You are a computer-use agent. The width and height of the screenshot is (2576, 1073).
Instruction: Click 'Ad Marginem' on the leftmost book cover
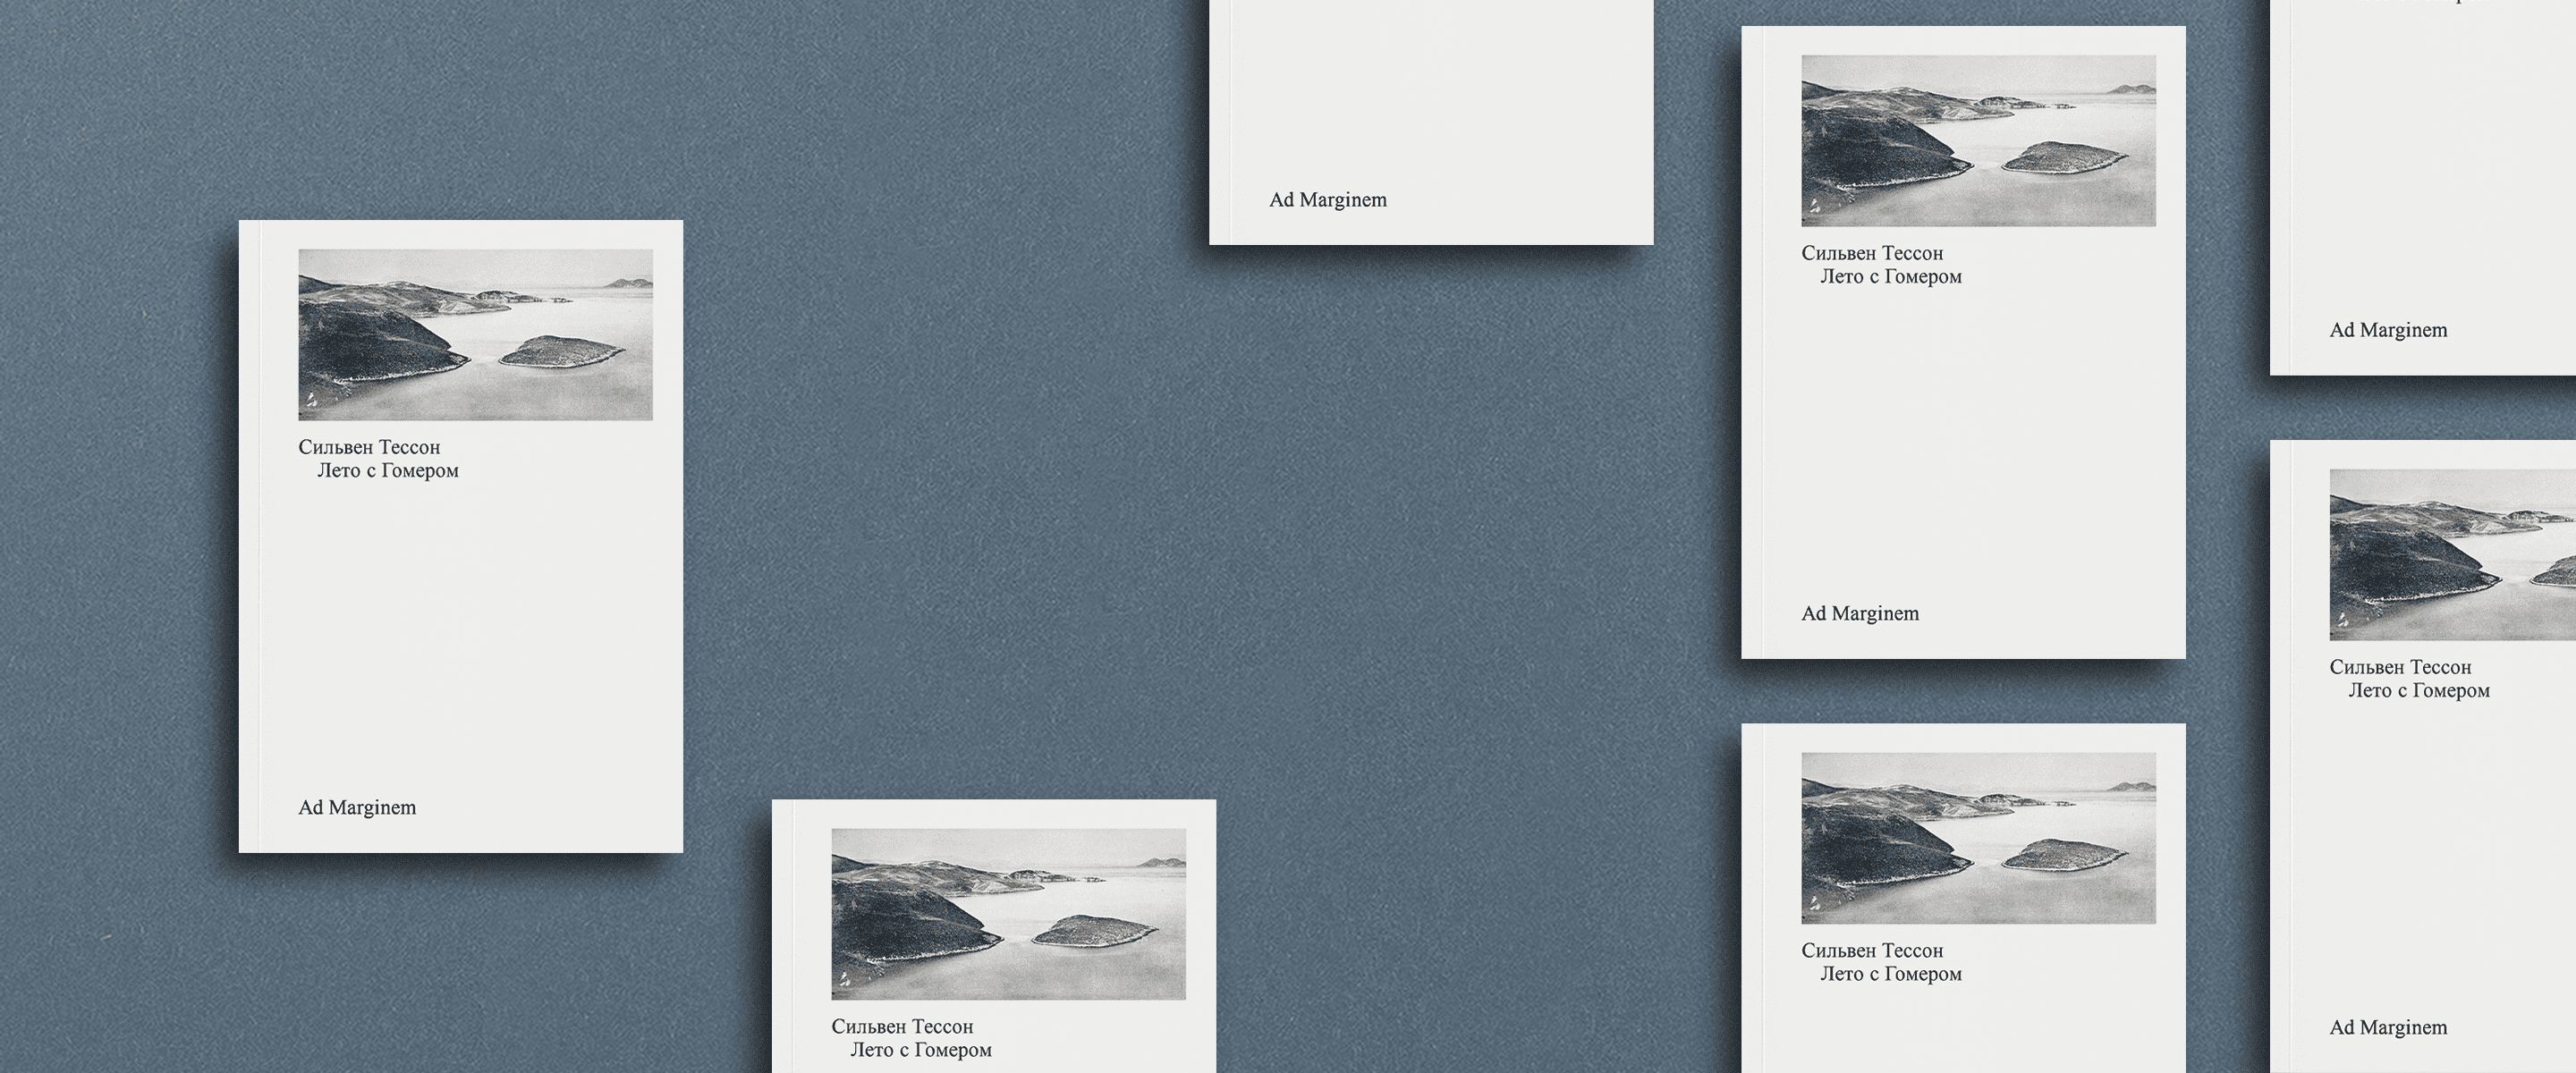(357, 807)
